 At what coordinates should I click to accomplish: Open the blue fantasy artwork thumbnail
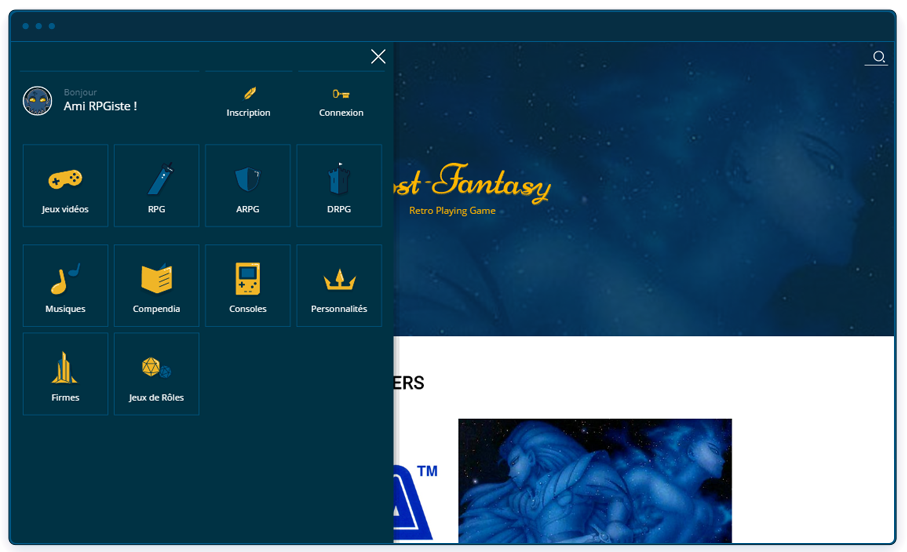595,481
